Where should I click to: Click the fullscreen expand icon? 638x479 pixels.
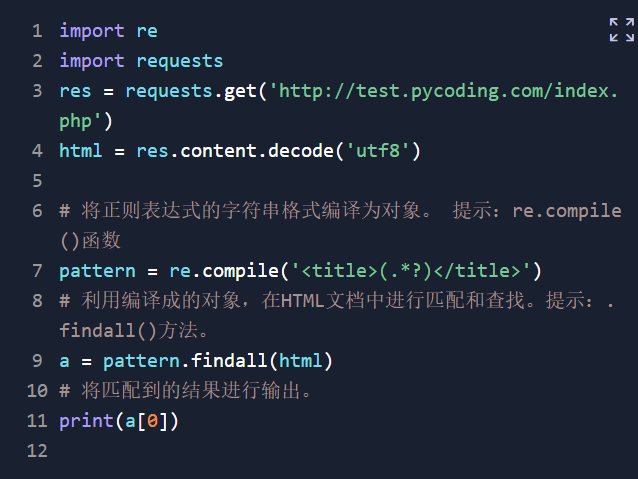621,29
